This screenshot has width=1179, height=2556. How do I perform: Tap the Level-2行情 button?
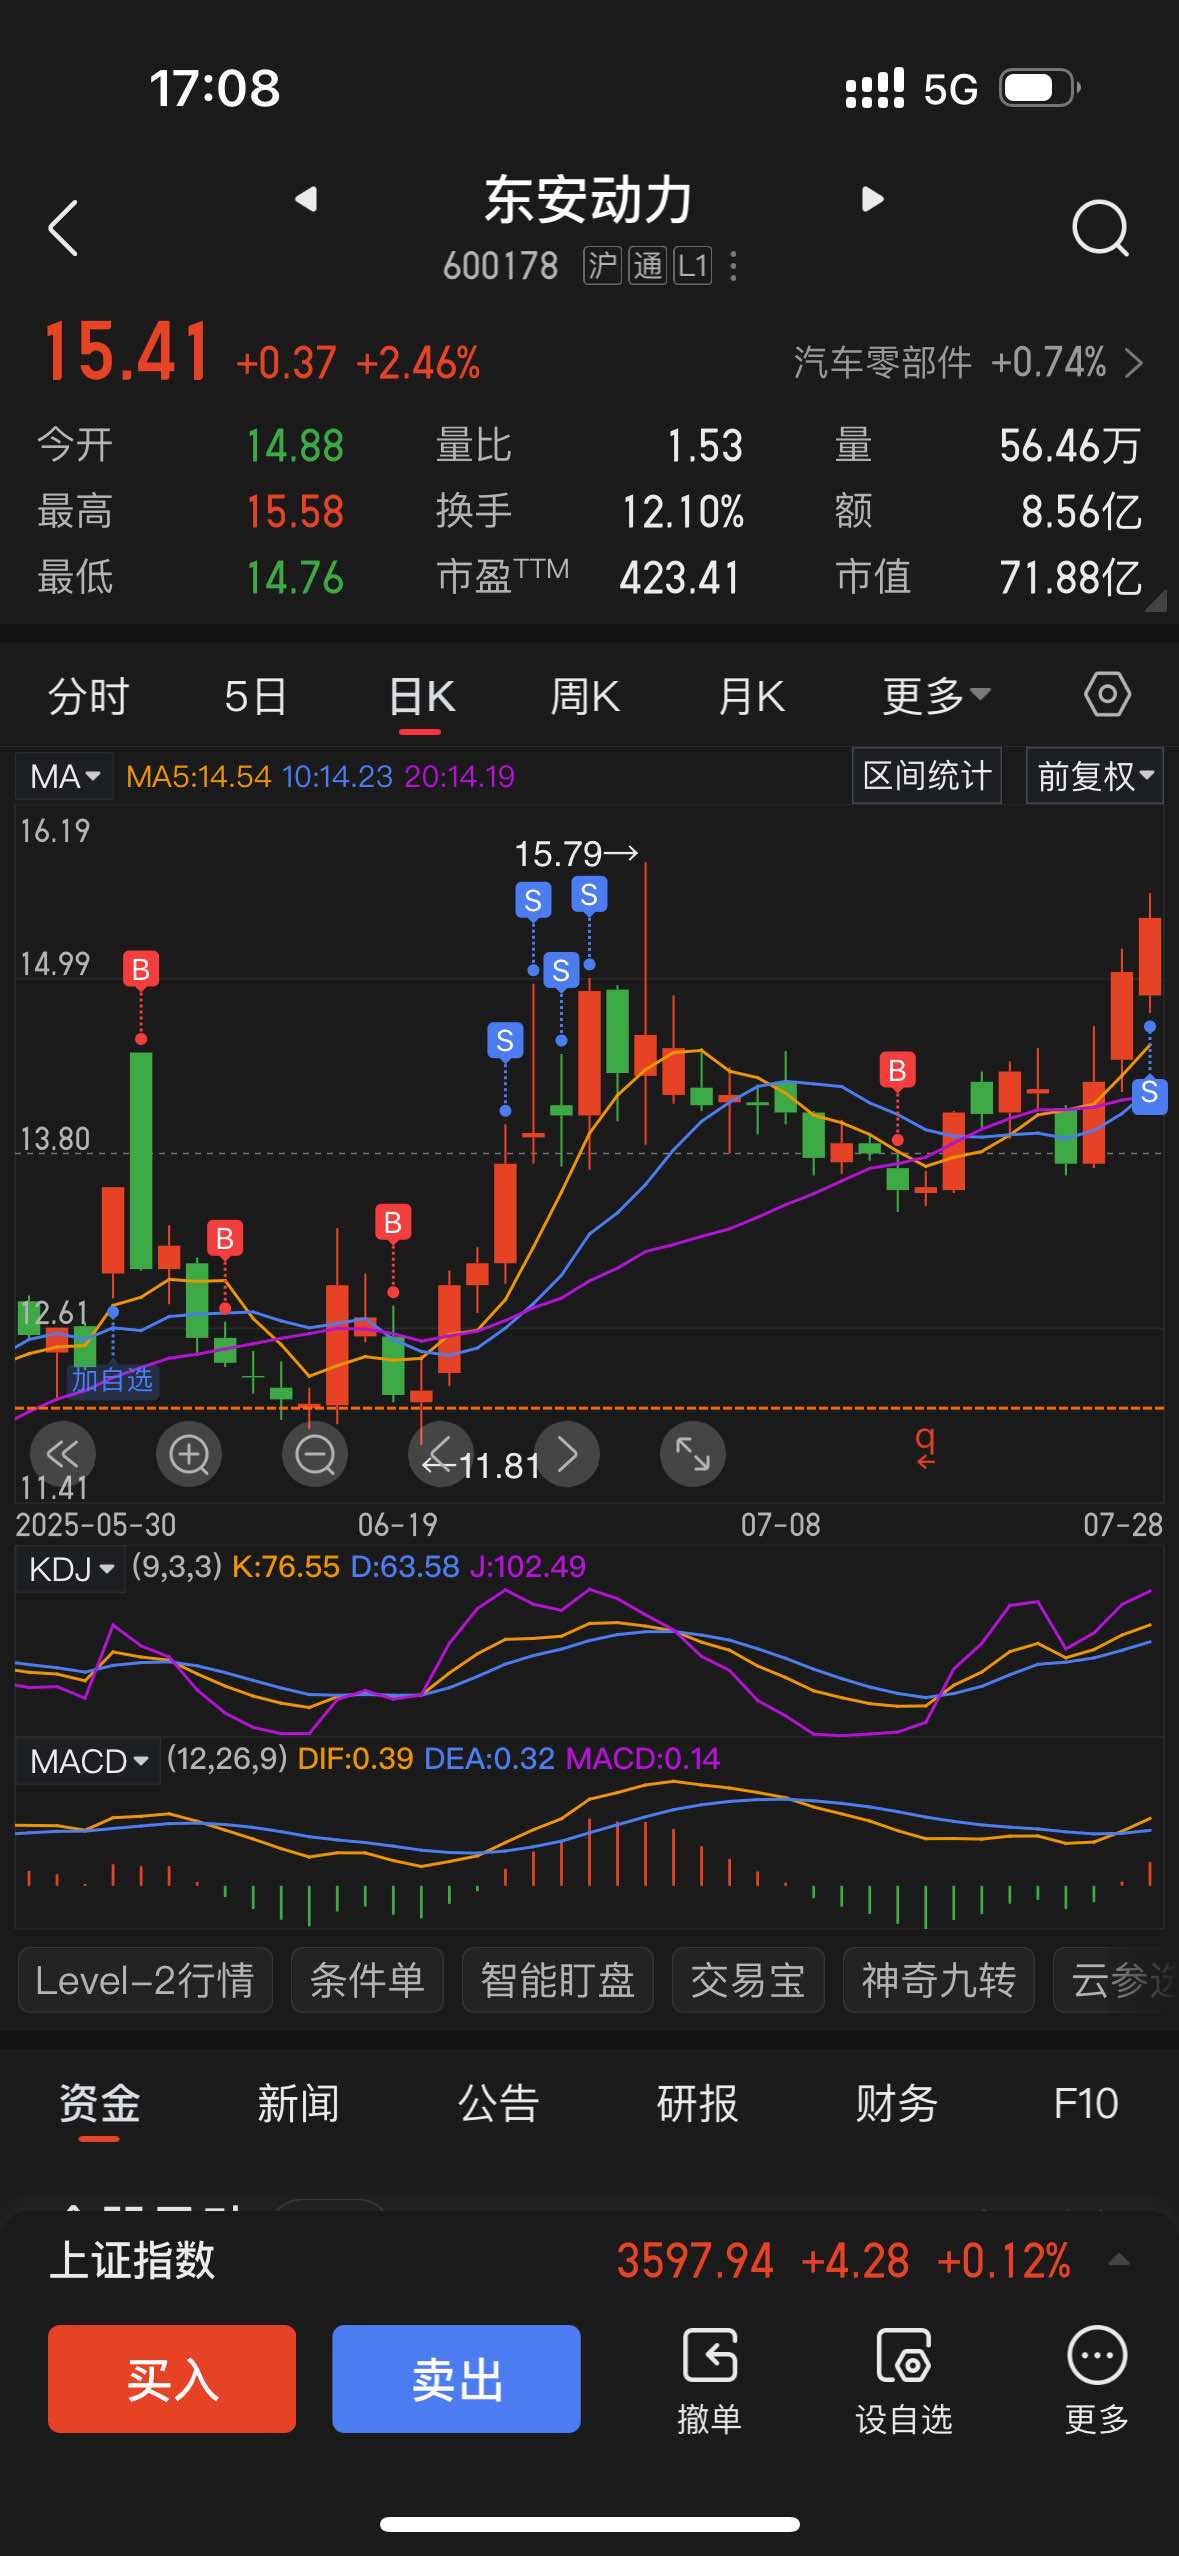point(145,1980)
